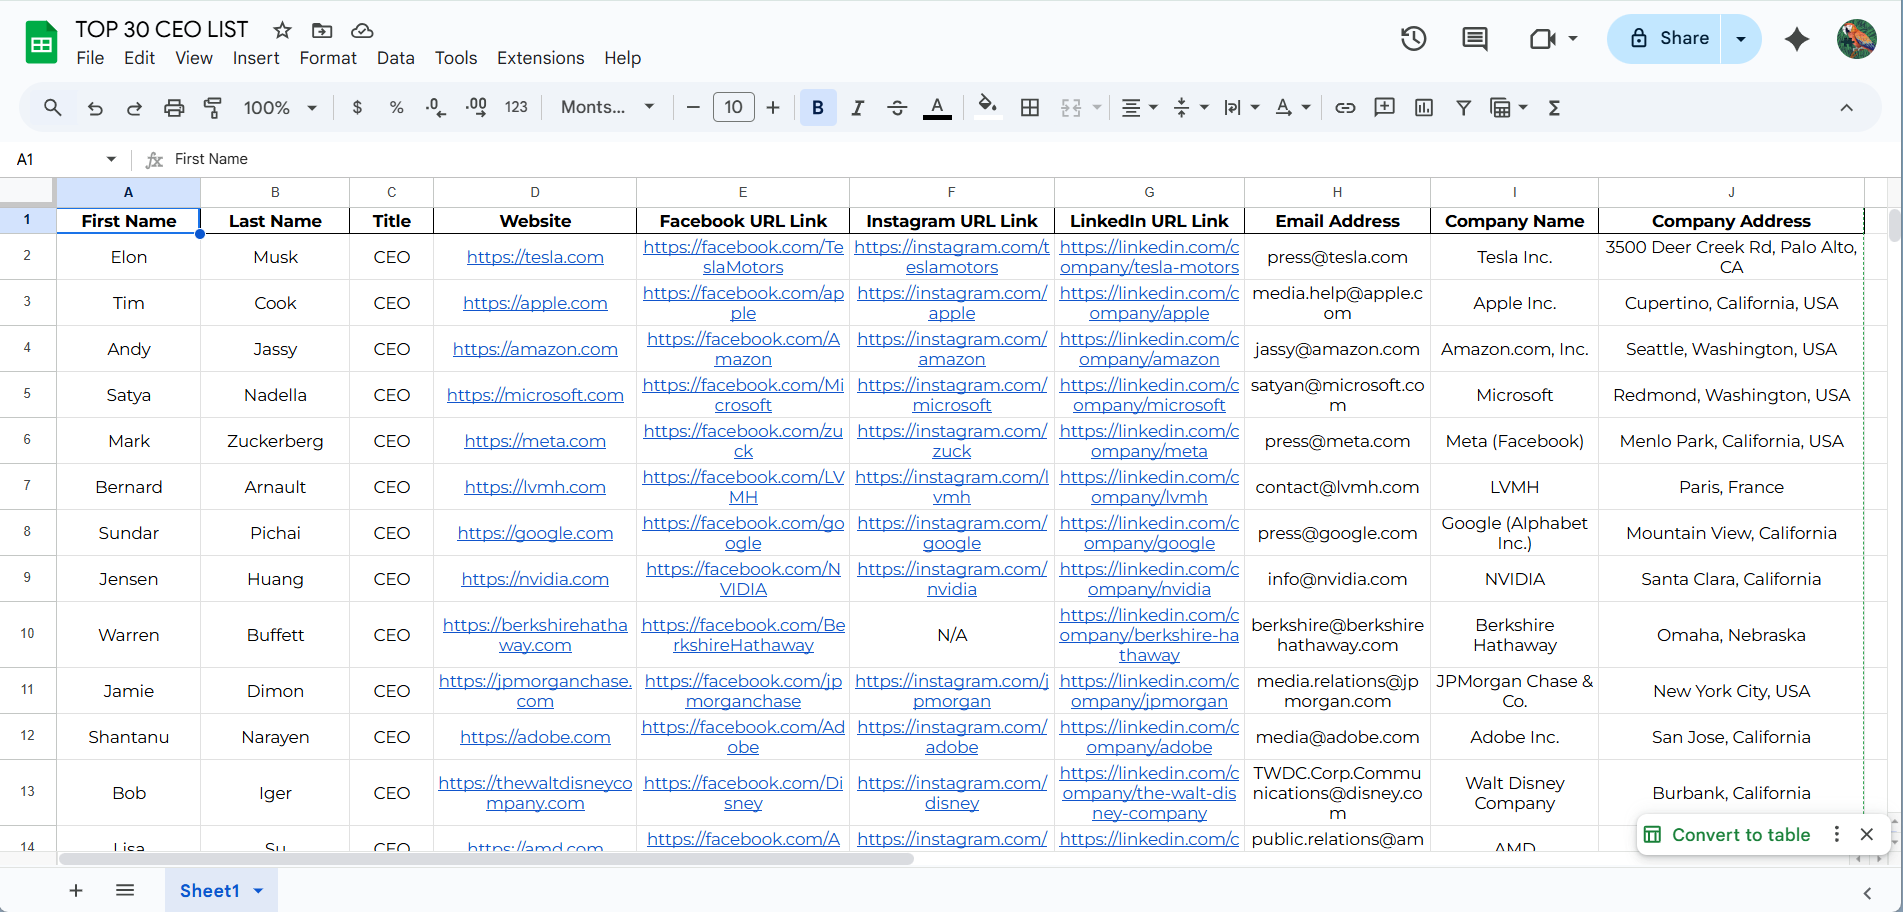Format as percent

coord(396,108)
